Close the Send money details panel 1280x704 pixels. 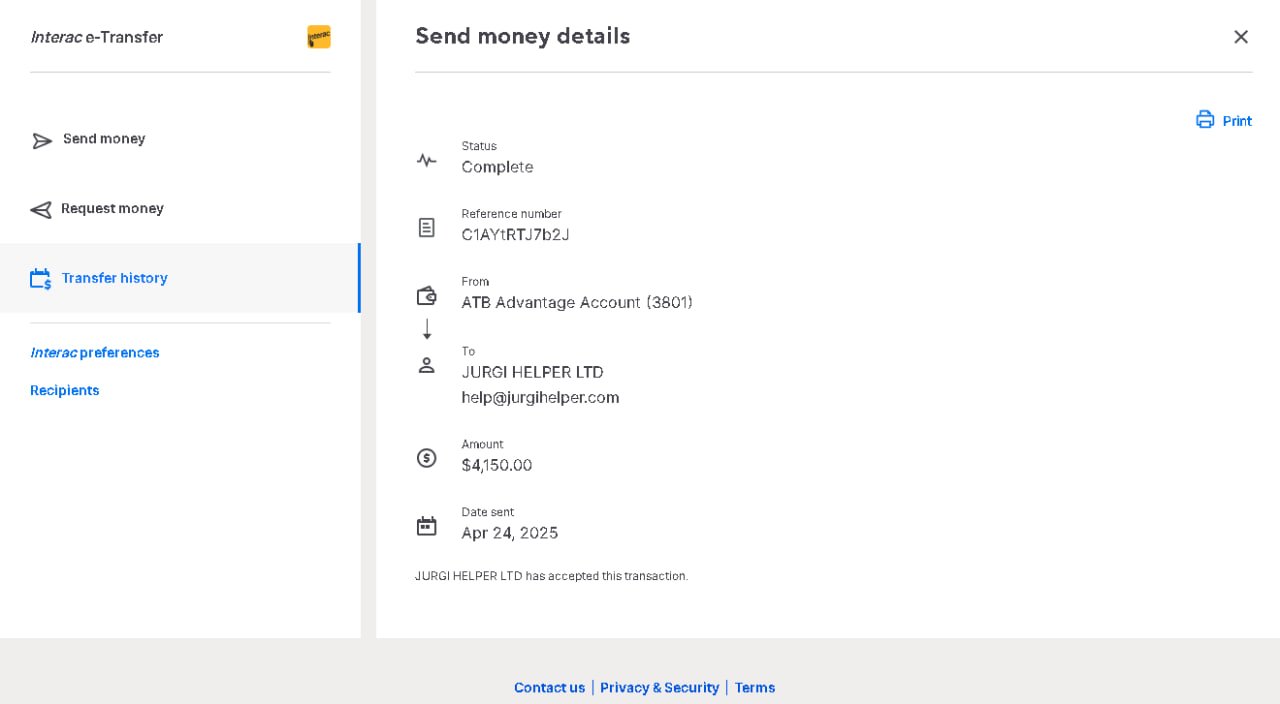[1241, 37]
